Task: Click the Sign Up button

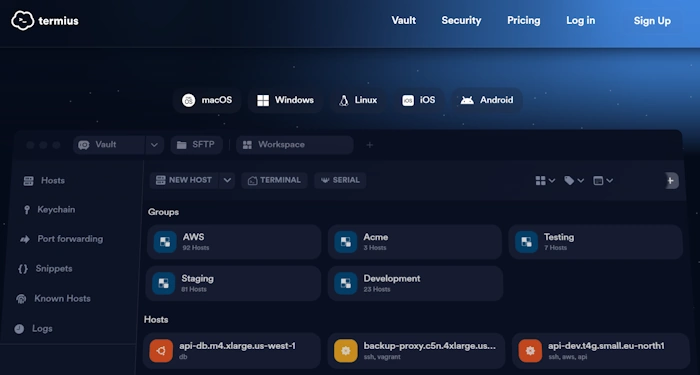Action: click(x=652, y=21)
